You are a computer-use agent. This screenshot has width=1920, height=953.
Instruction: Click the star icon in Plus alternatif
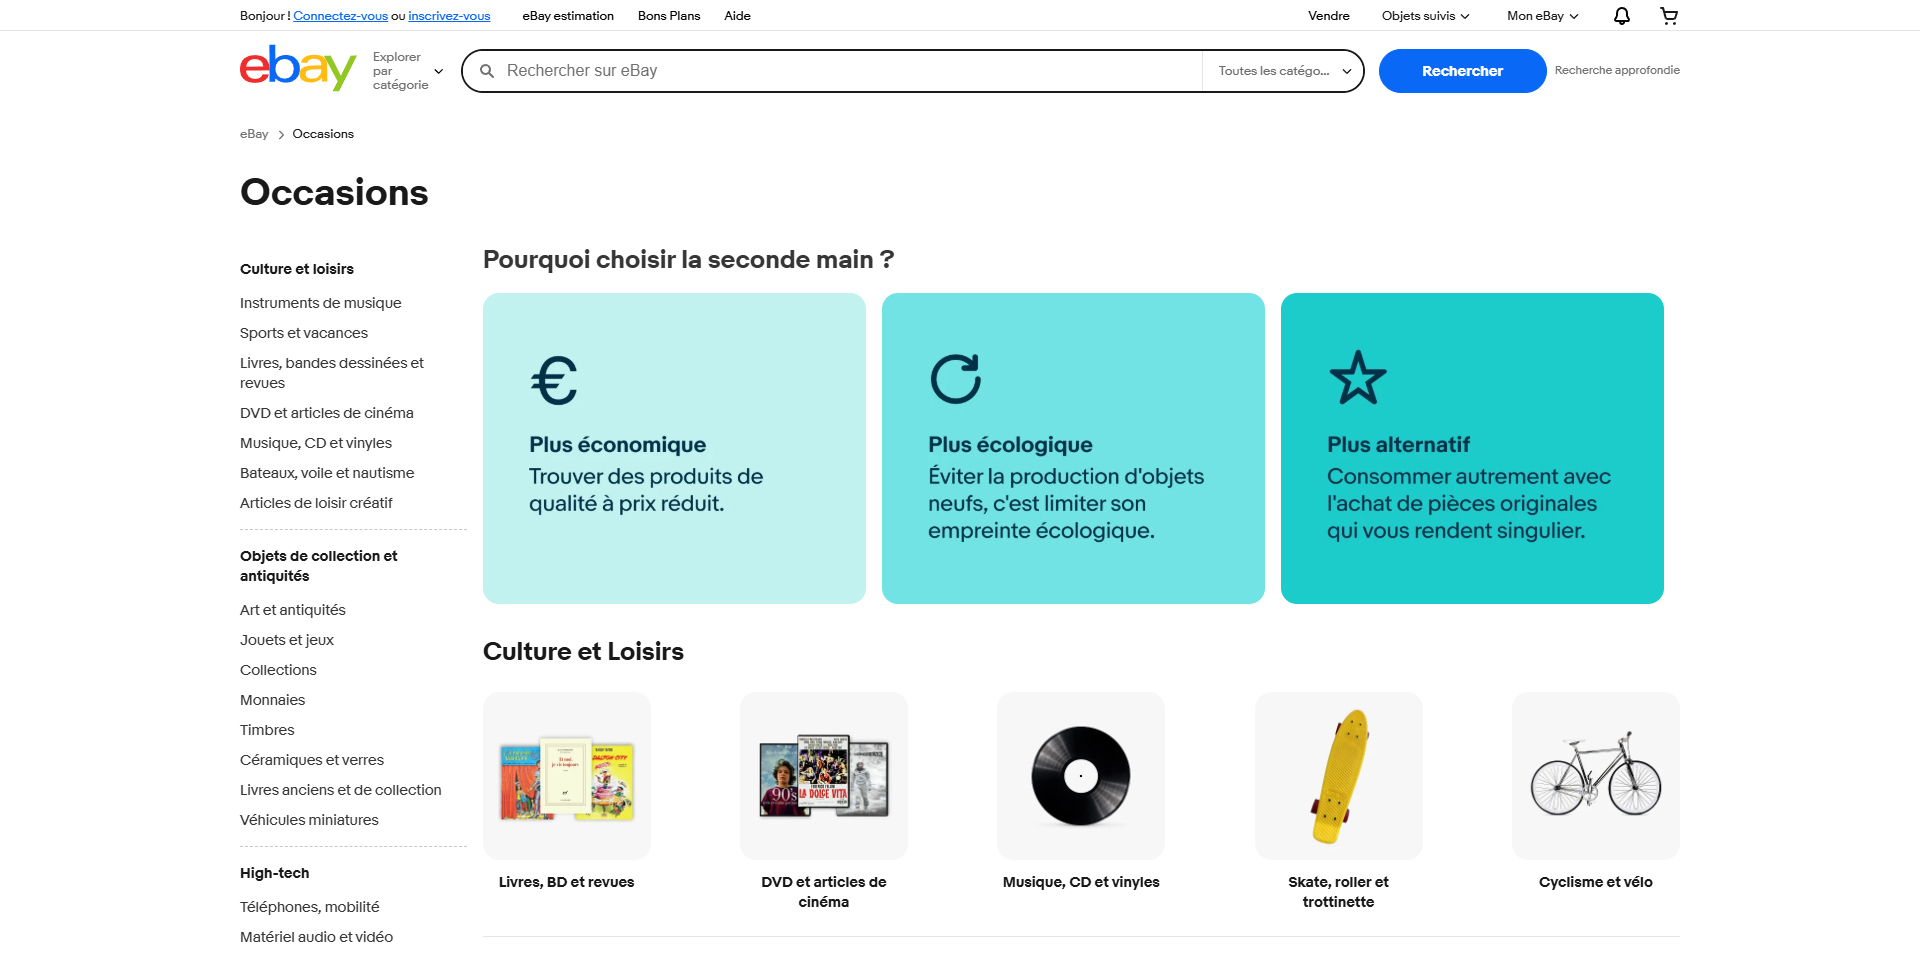1358,378
